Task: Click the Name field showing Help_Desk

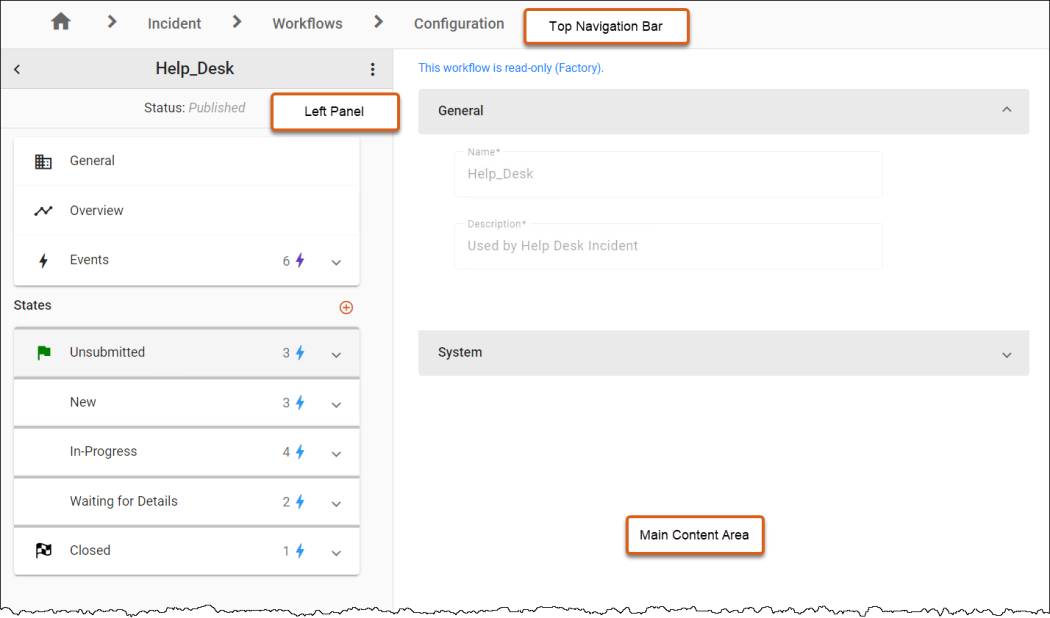Action: click(x=668, y=174)
